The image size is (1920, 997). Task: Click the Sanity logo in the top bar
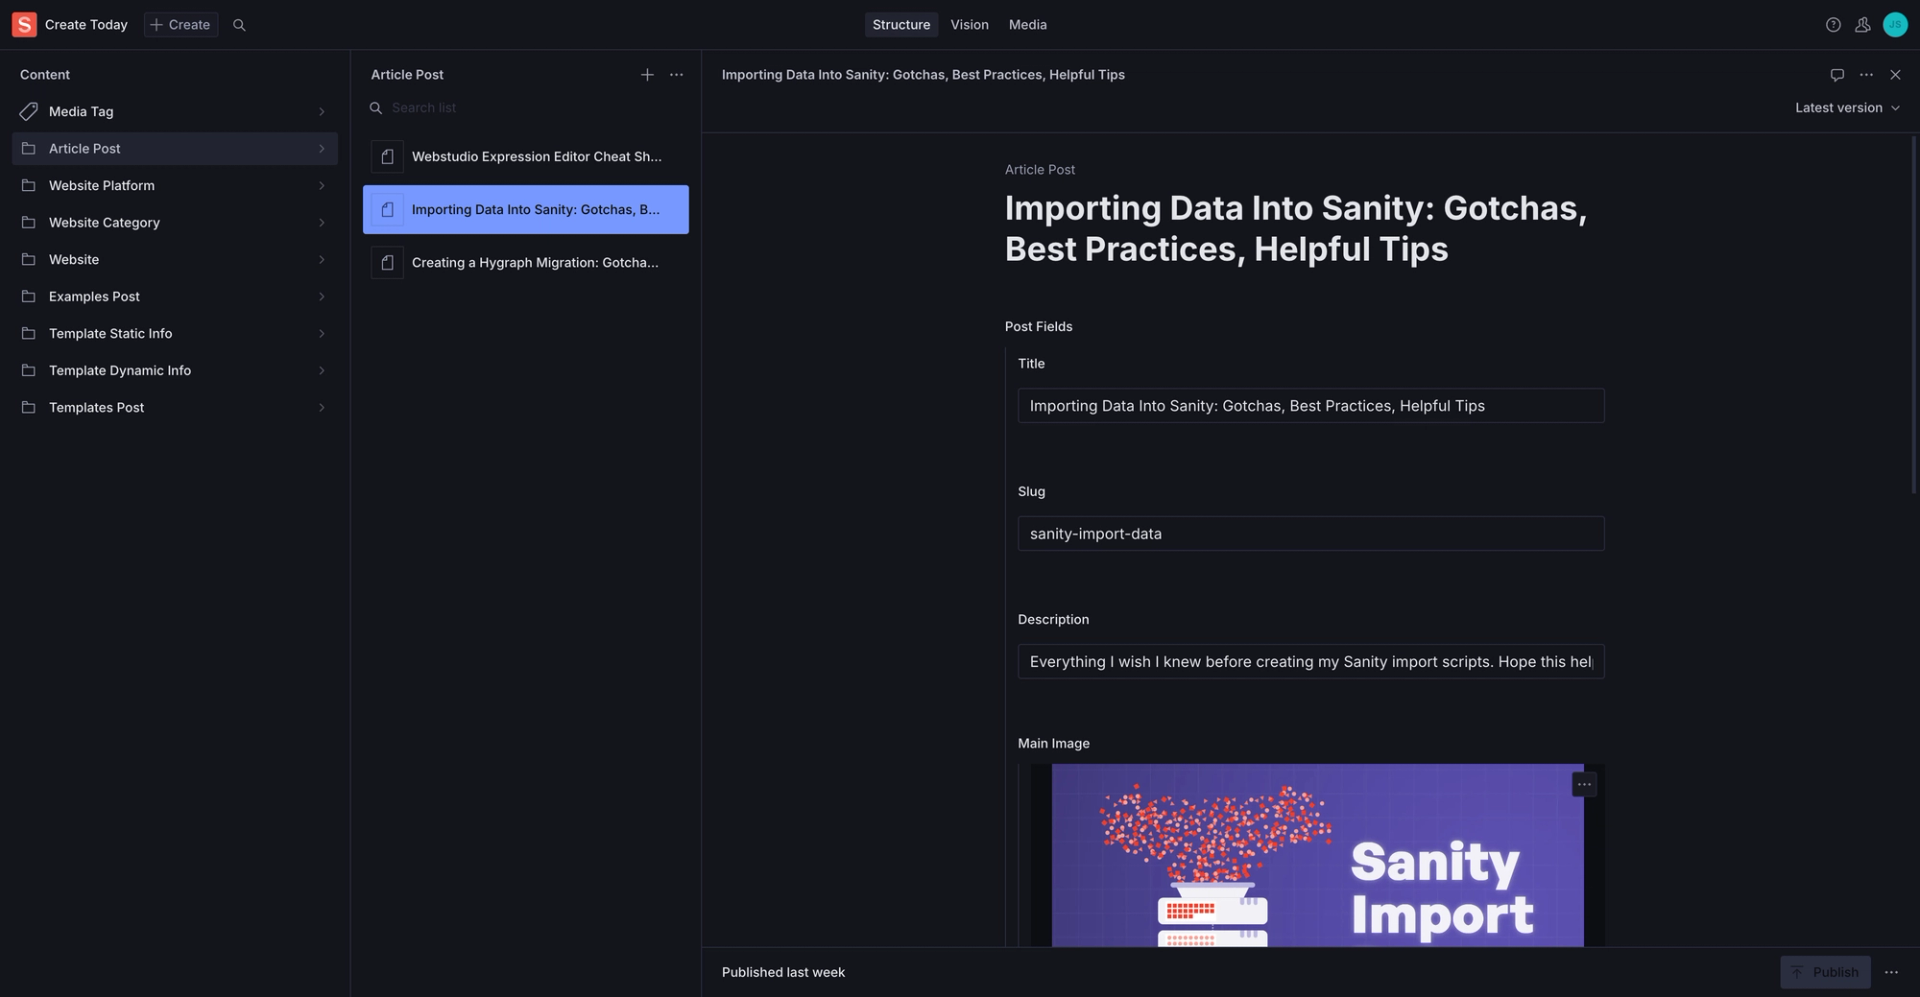pos(24,24)
